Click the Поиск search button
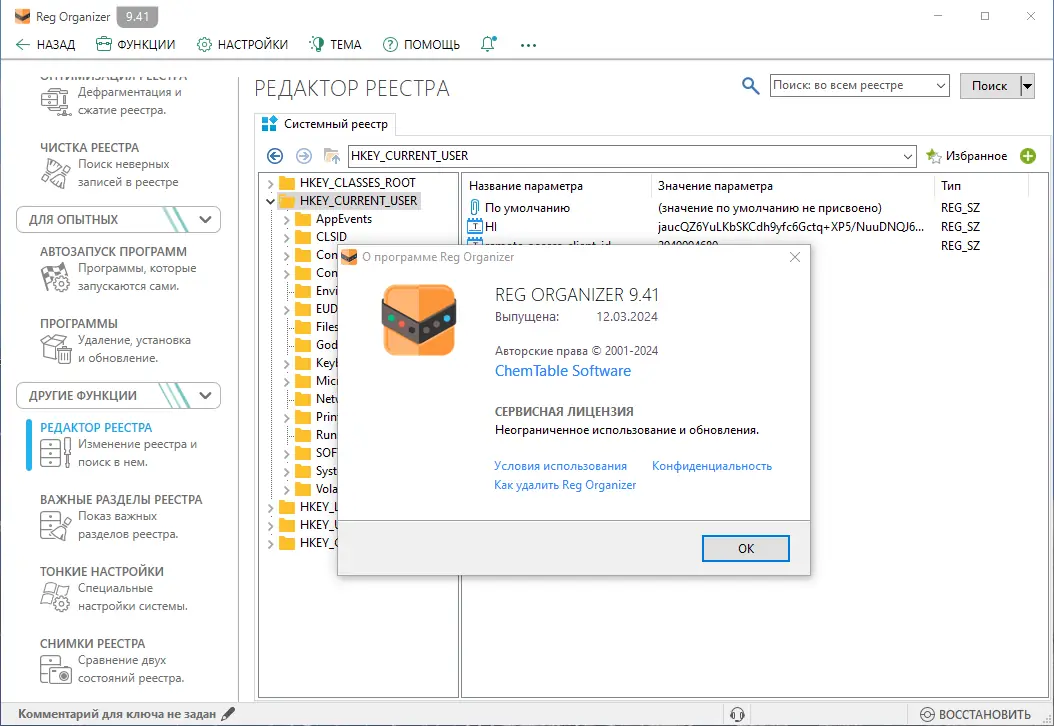Image resolution: width=1054 pixels, height=726 pixels. (989, 85)
